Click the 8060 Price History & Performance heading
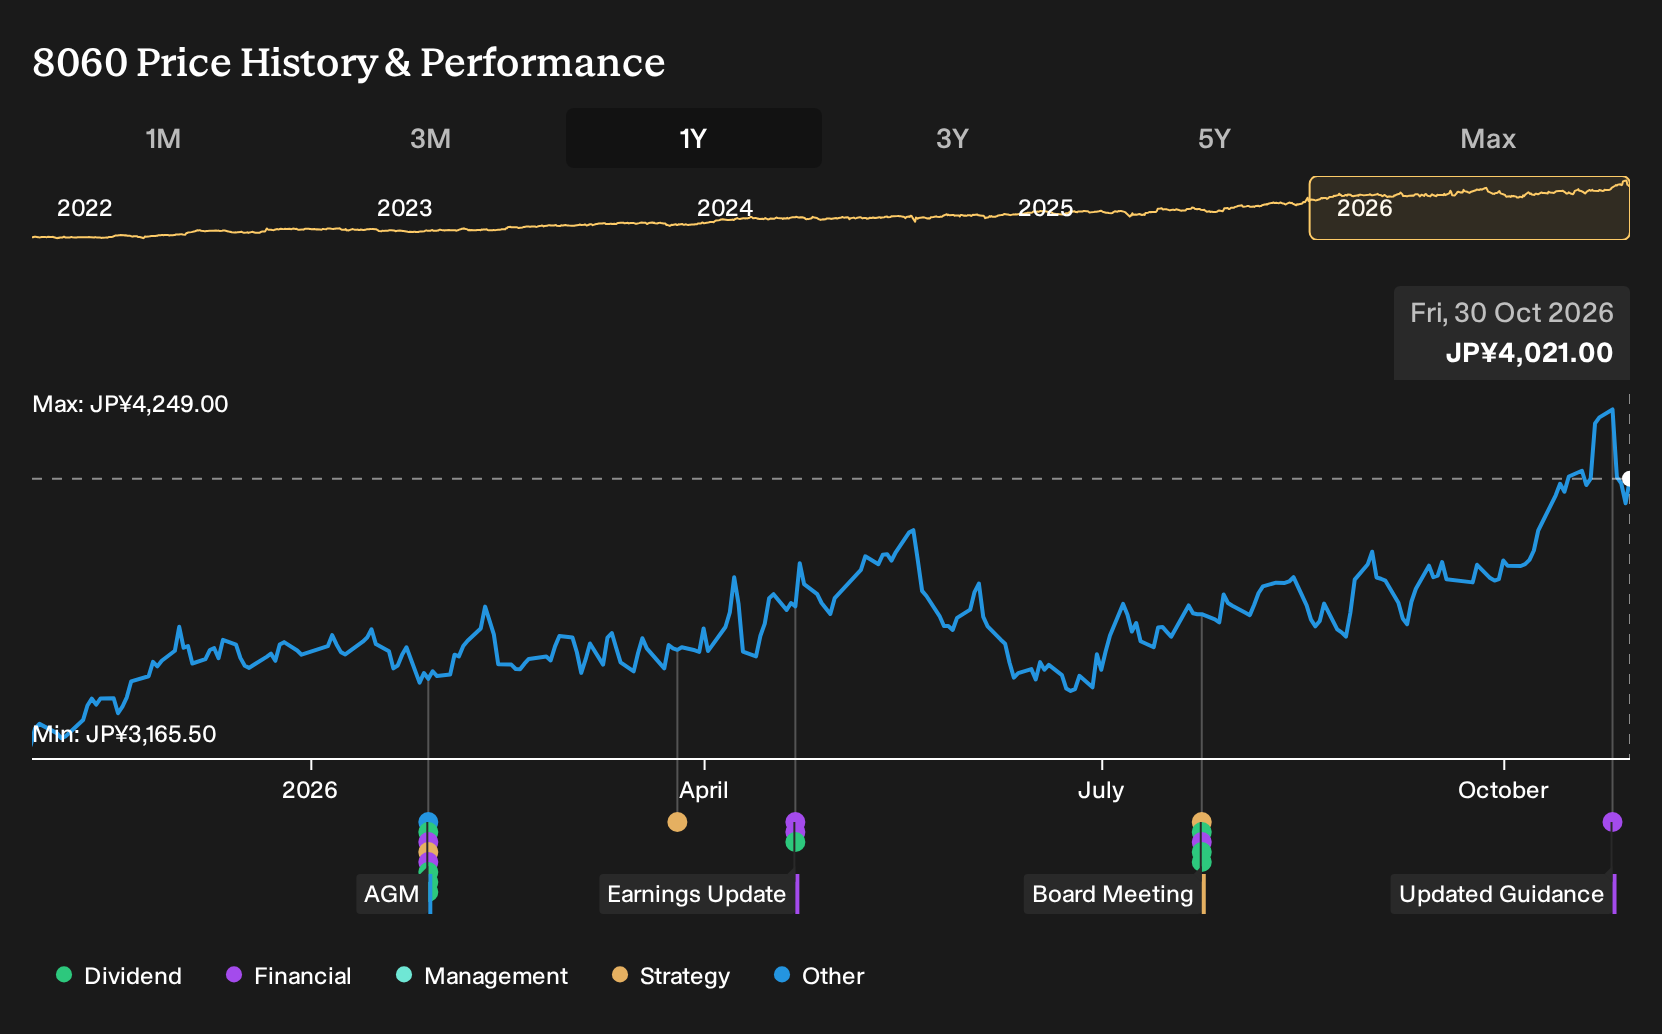This screenshot has width=1662, height=1034. coord(349,62)
